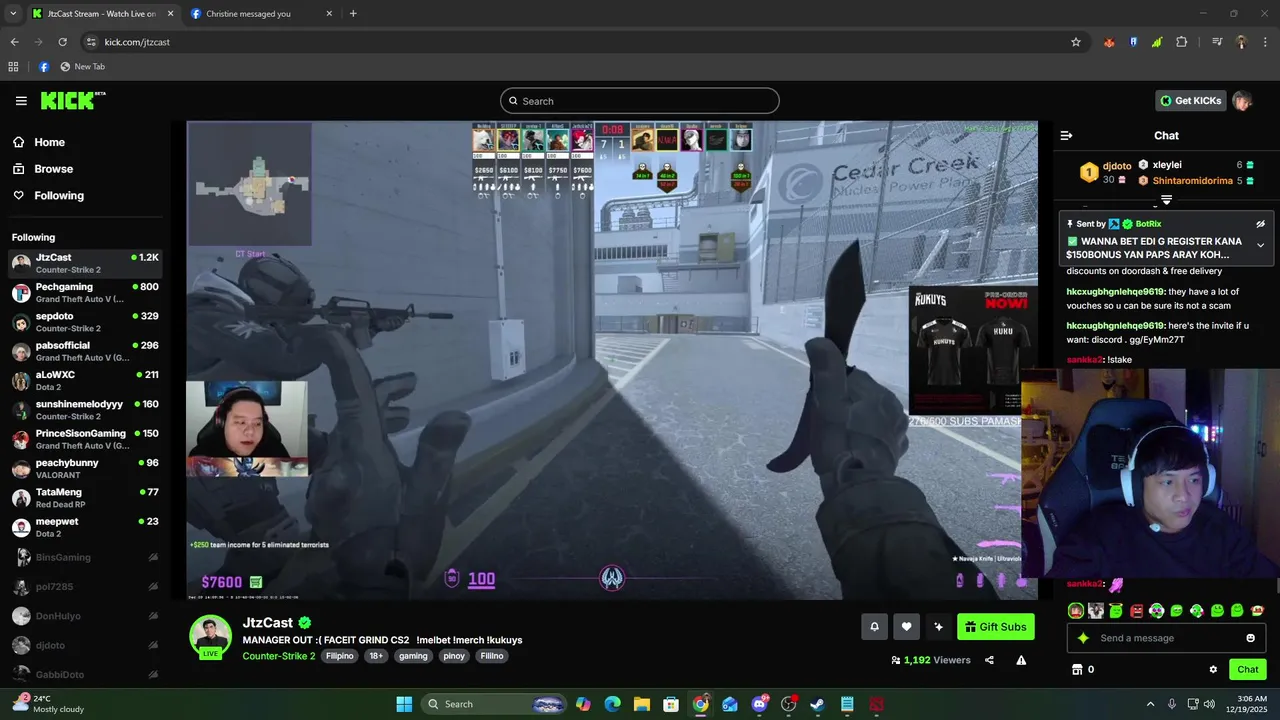Open PrinceSisonGaming channel from sidebar
The height and width of the screenshot is (720, 1280).
point(85,439)
